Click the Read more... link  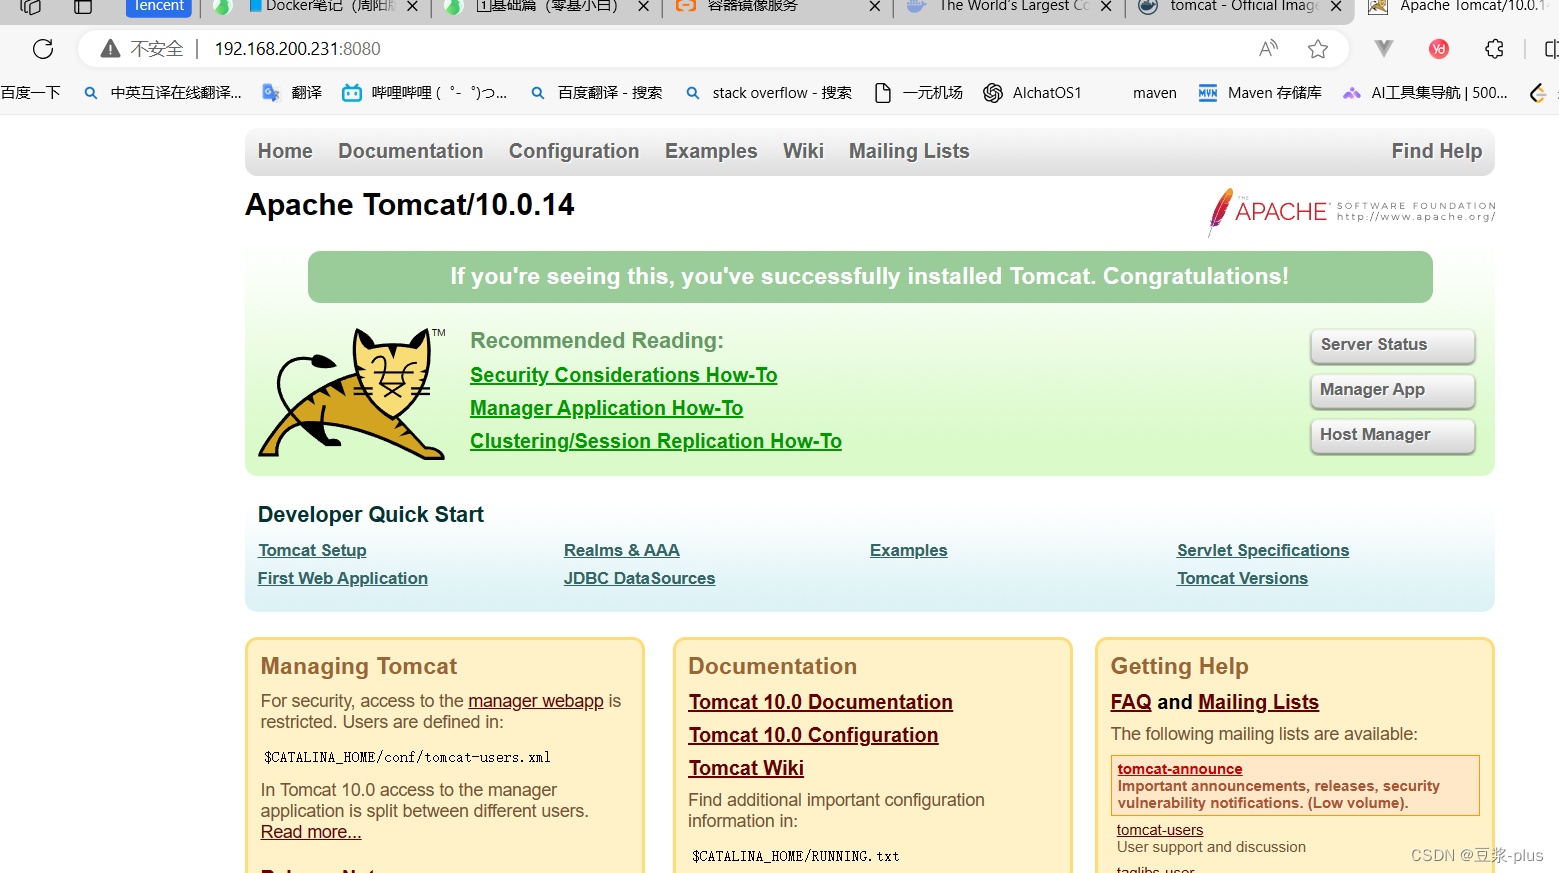310,832
